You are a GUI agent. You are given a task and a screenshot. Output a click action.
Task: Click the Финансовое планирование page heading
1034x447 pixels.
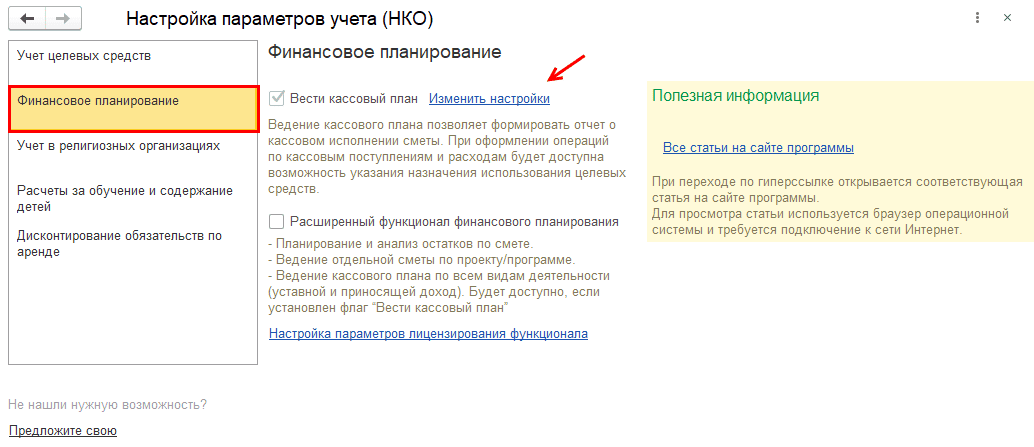pyautogui.click(x=385, y=51)
